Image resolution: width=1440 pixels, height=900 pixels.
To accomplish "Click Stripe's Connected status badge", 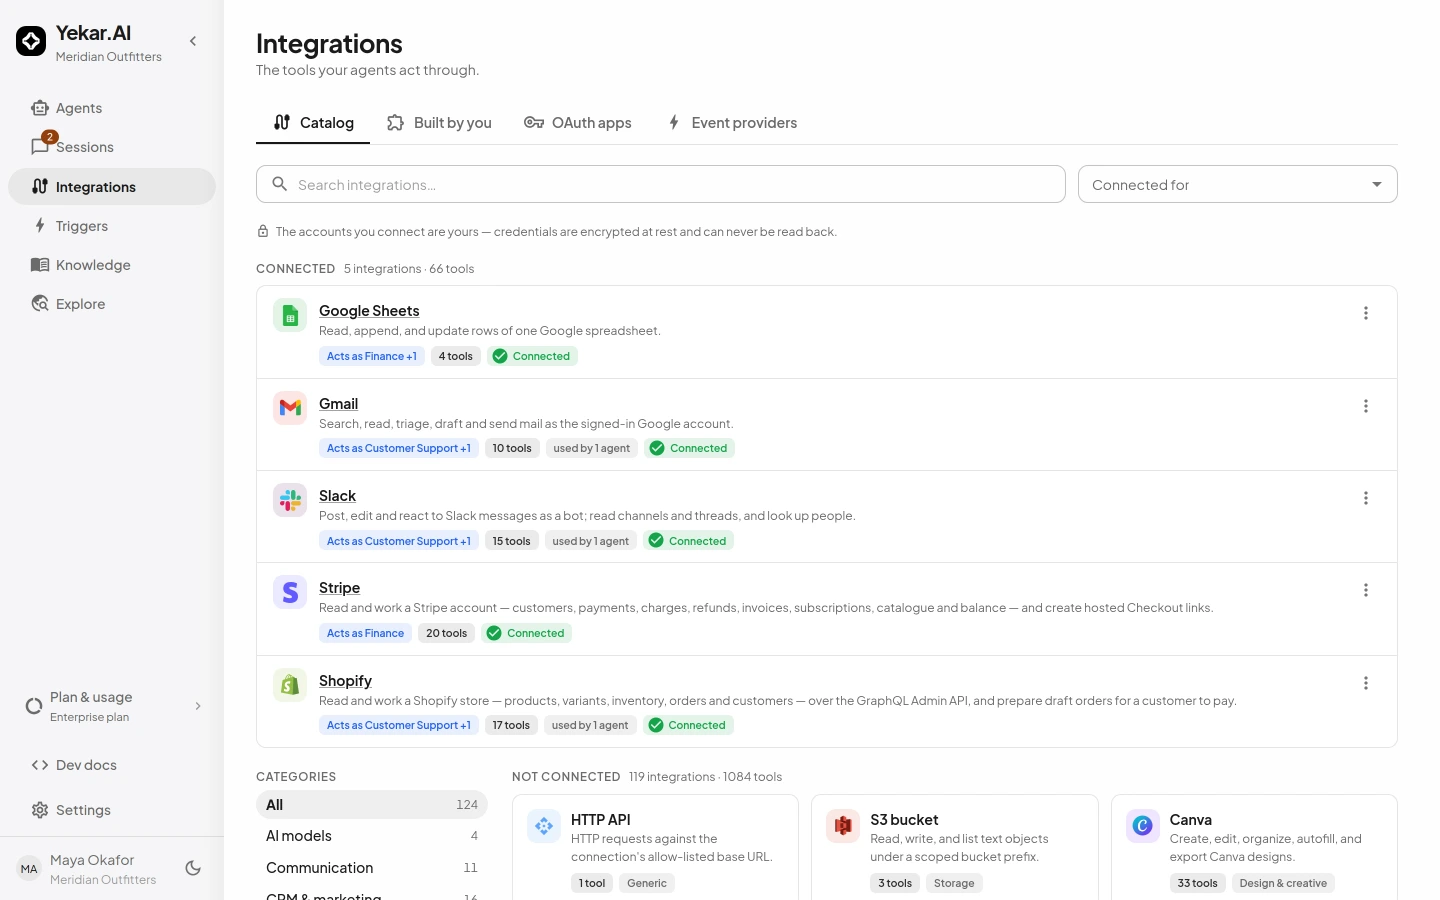I will pyautogui.click(x=526, y=633).
